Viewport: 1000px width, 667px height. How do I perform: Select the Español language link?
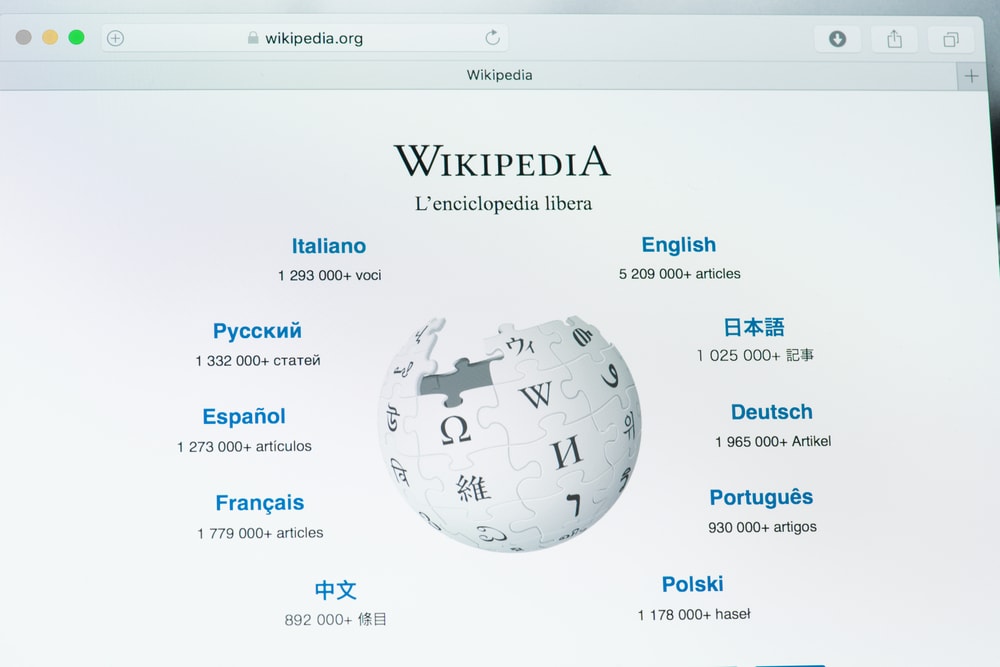pos(244,417)
